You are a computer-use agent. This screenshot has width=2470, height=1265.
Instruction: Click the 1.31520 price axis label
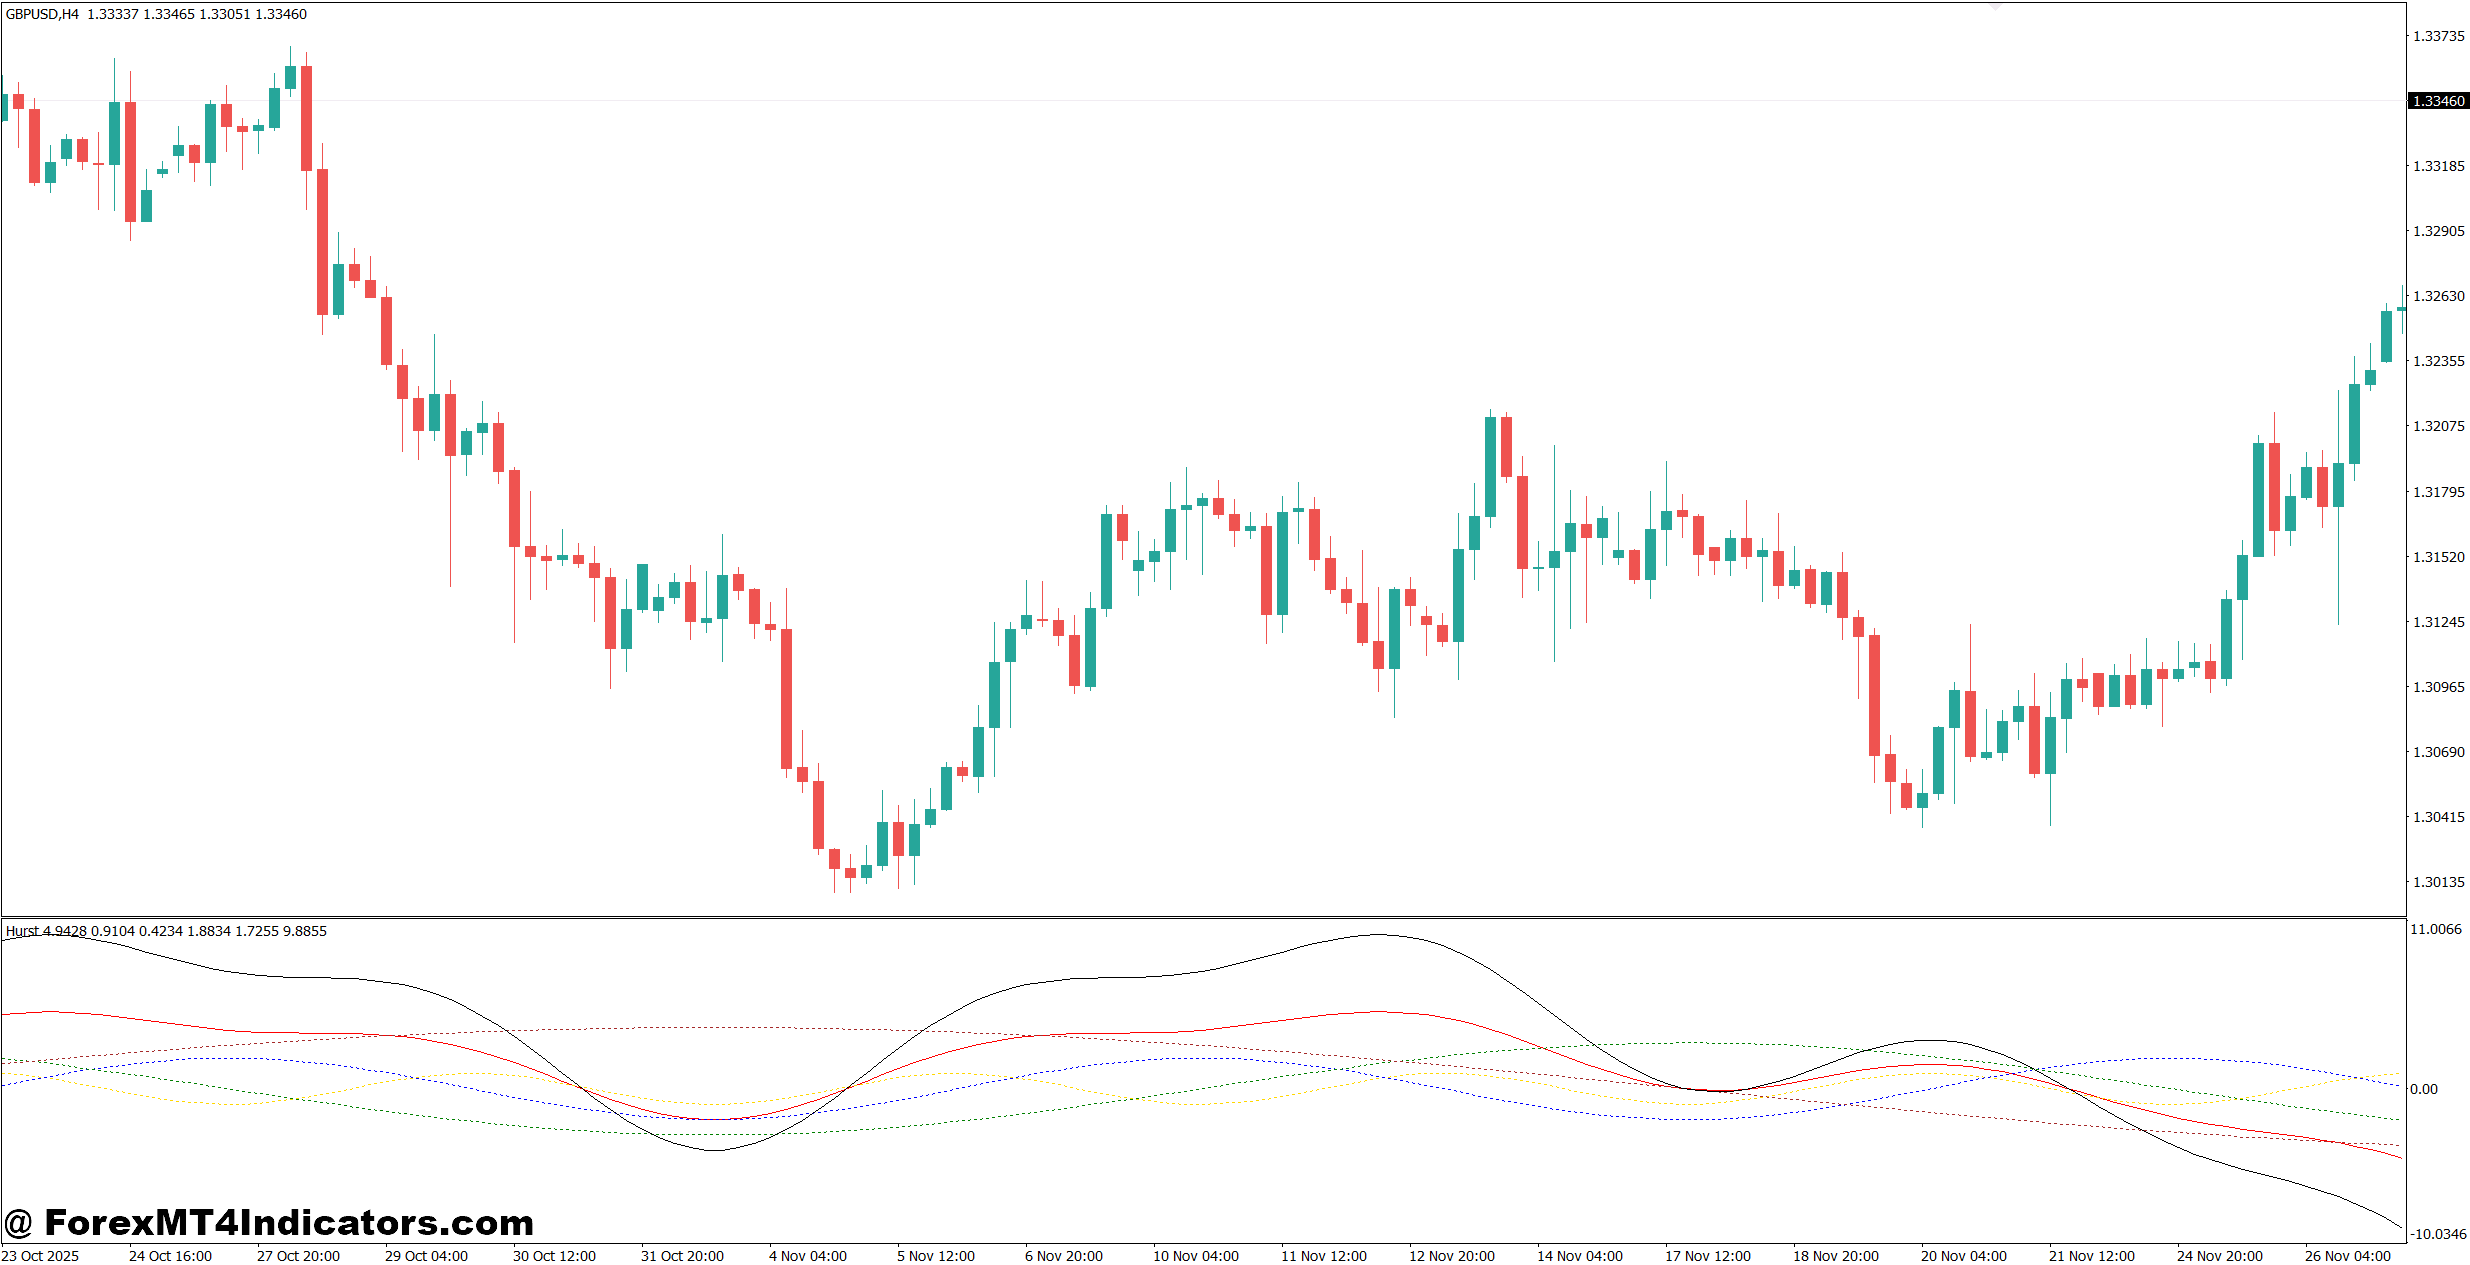pos(2439,557)
